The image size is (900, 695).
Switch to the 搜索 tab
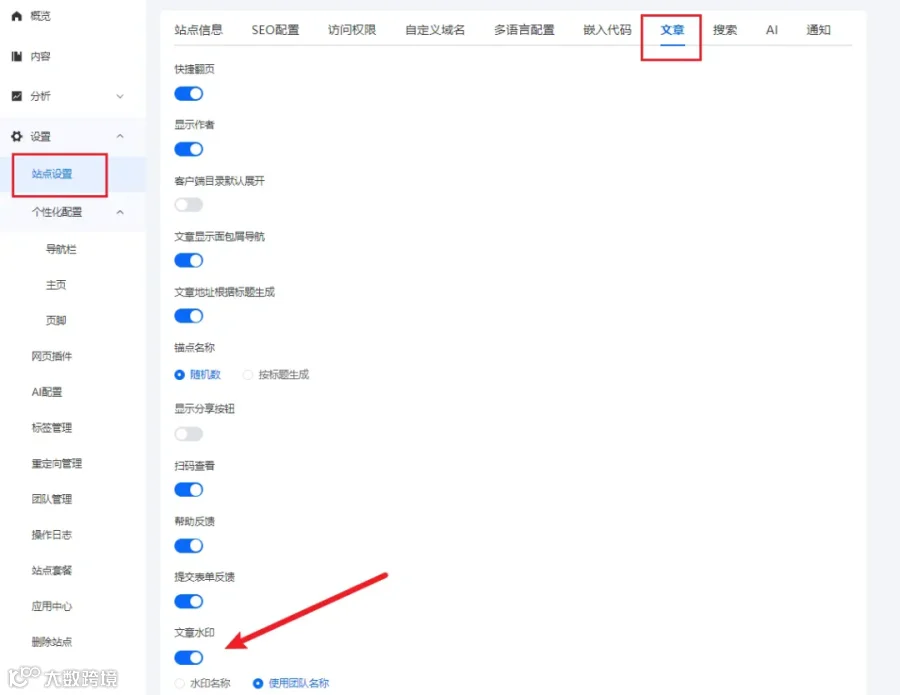[725, 30]
